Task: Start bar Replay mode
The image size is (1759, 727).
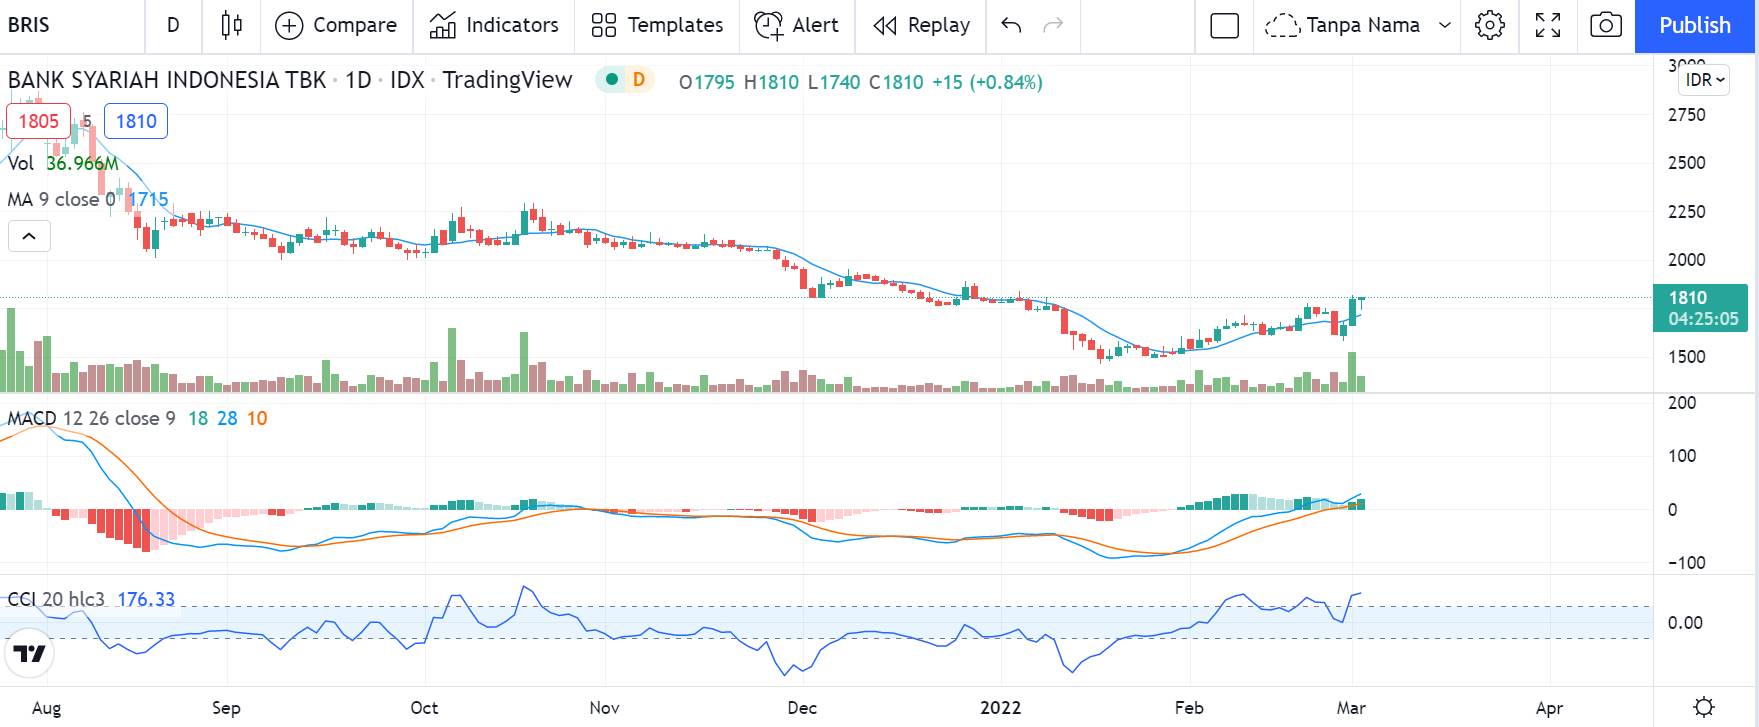Action: (921, 25)
